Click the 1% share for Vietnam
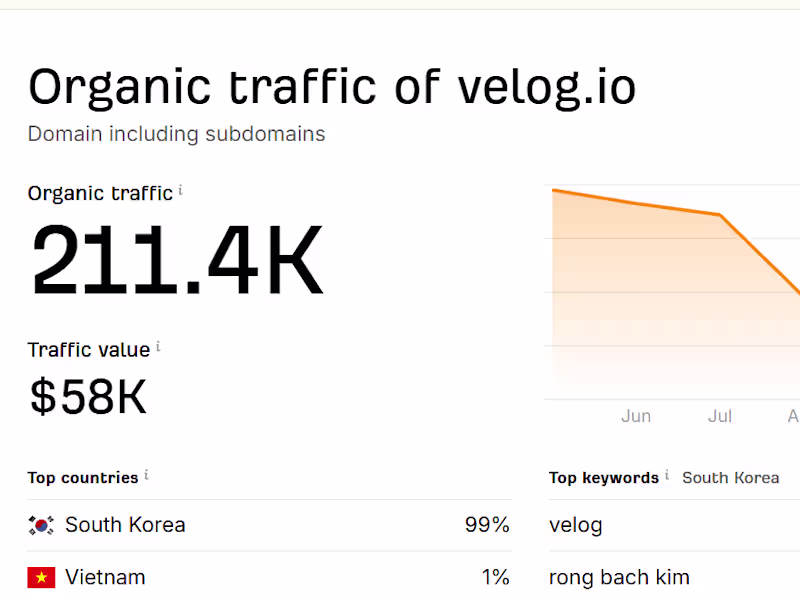This screenshot has width=800, height=600. tap(494, 577)
